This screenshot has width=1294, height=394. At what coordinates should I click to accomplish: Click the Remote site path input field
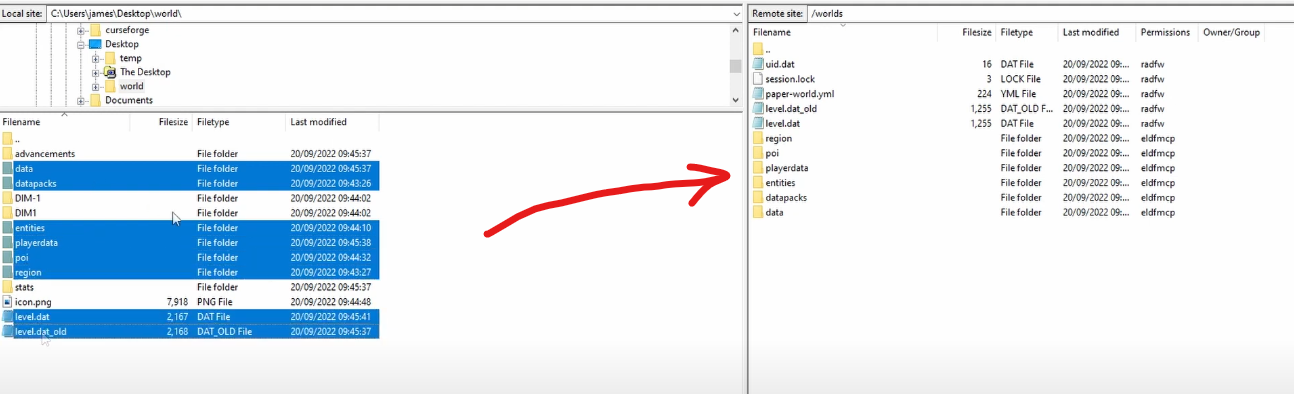point(1050,14)
